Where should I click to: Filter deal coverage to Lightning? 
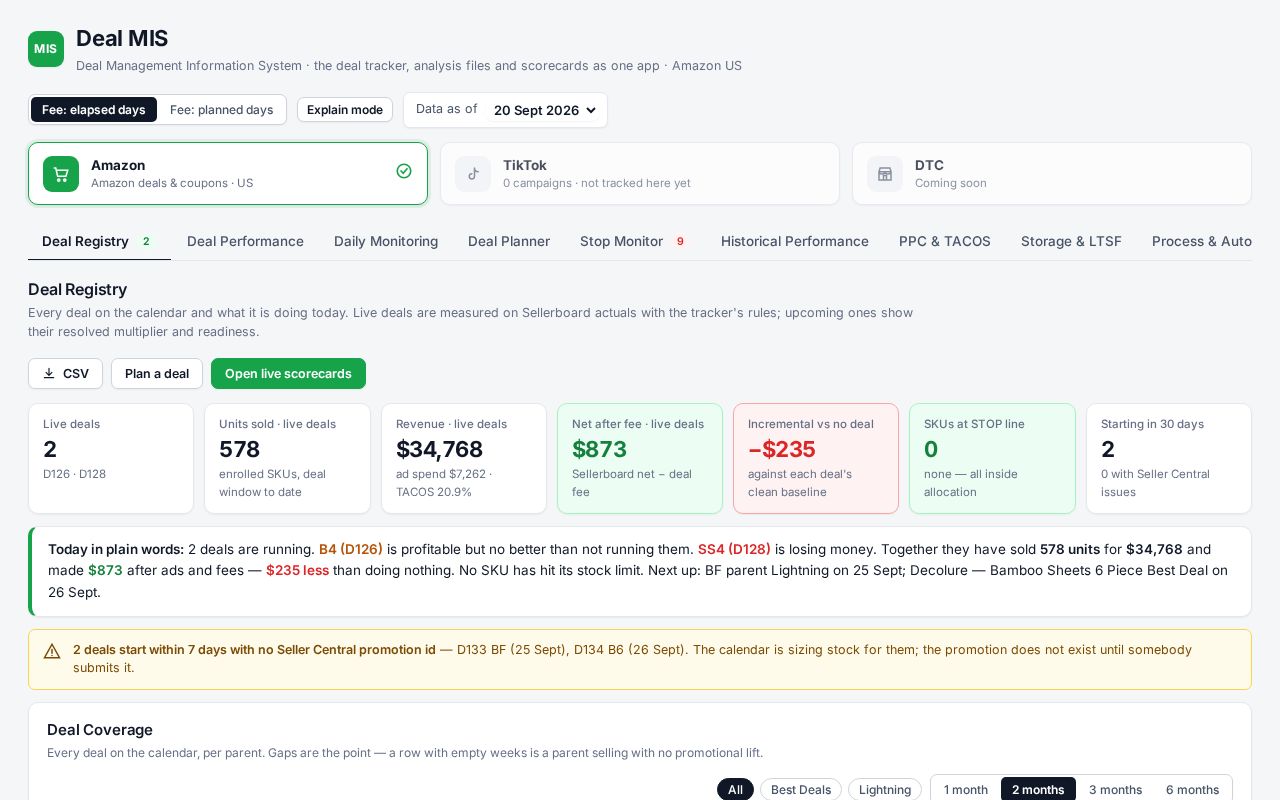(885, 790)
